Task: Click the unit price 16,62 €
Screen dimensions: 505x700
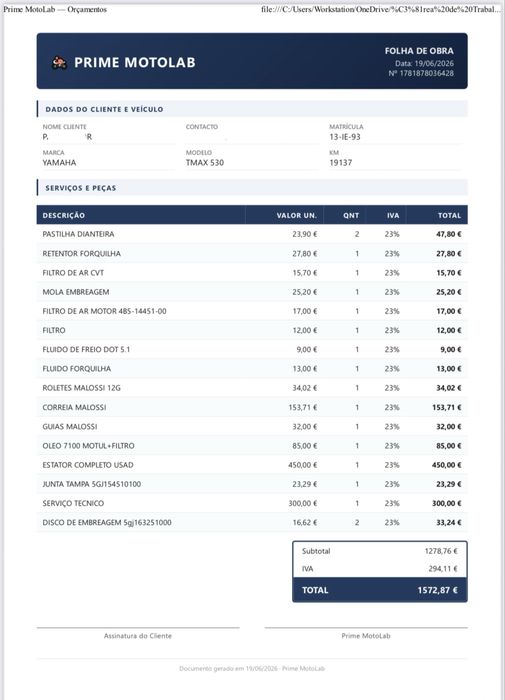Action: tap(305, 522)
